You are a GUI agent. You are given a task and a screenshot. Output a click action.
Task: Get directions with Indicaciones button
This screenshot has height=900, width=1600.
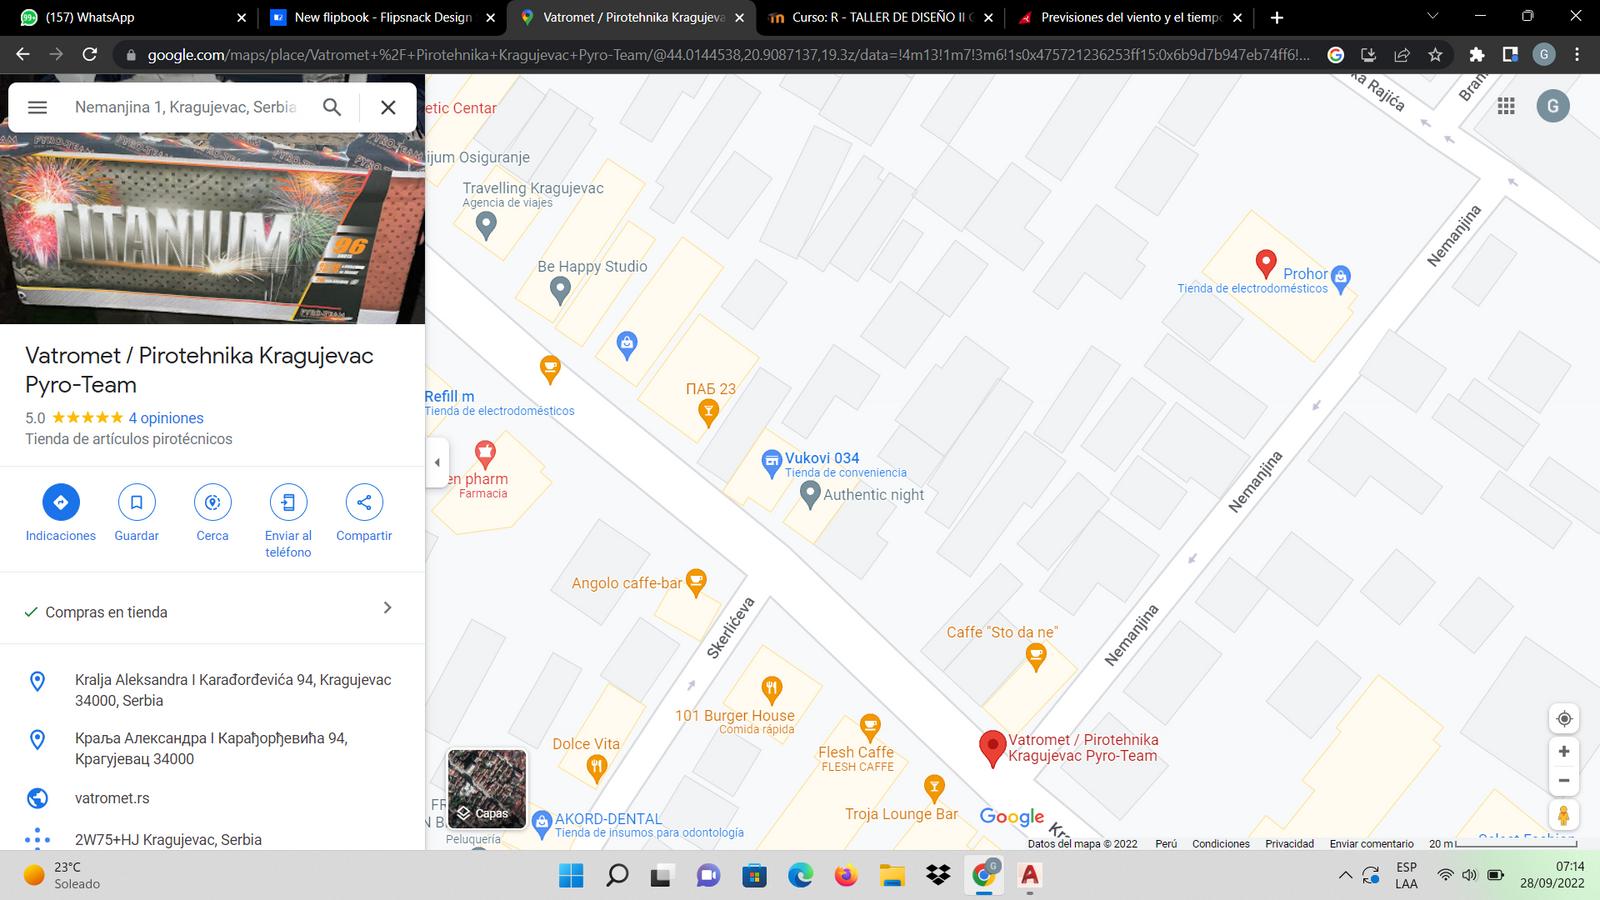61,514
